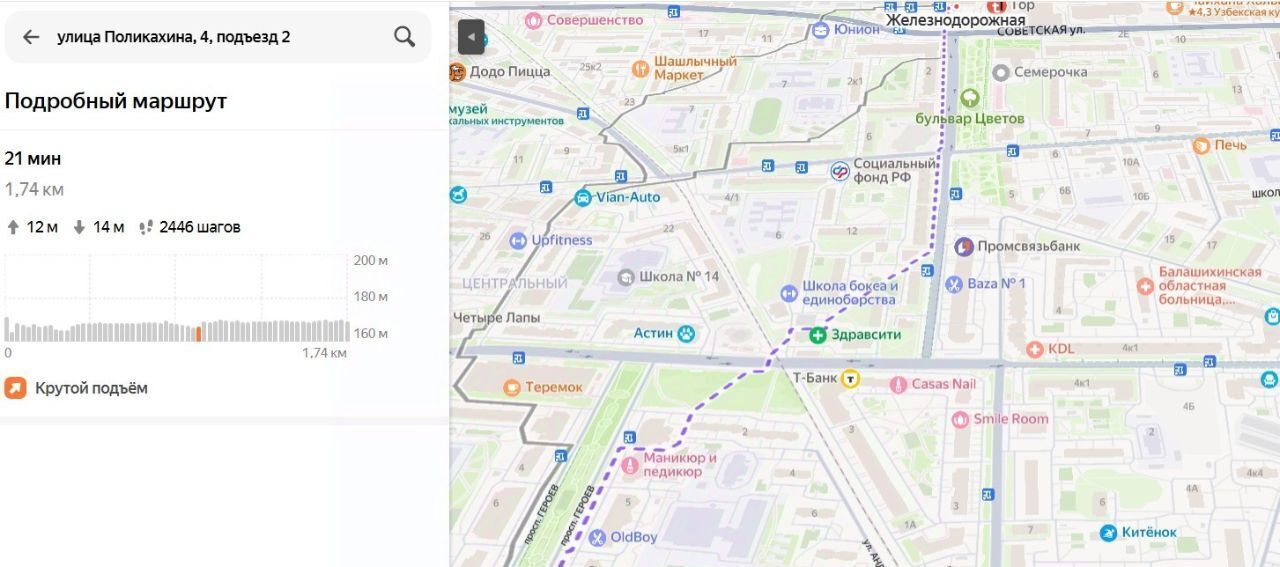Screen dimensions: 1280x567
Task: Click the magnifier search icon
Action: 404,37
